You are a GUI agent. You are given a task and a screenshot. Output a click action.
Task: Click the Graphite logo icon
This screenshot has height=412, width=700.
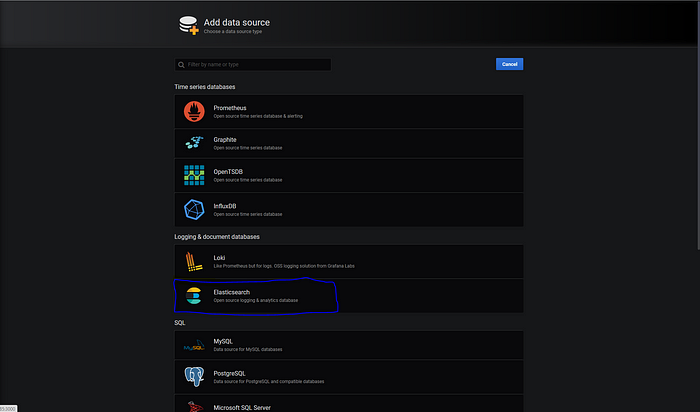point(194,143)
